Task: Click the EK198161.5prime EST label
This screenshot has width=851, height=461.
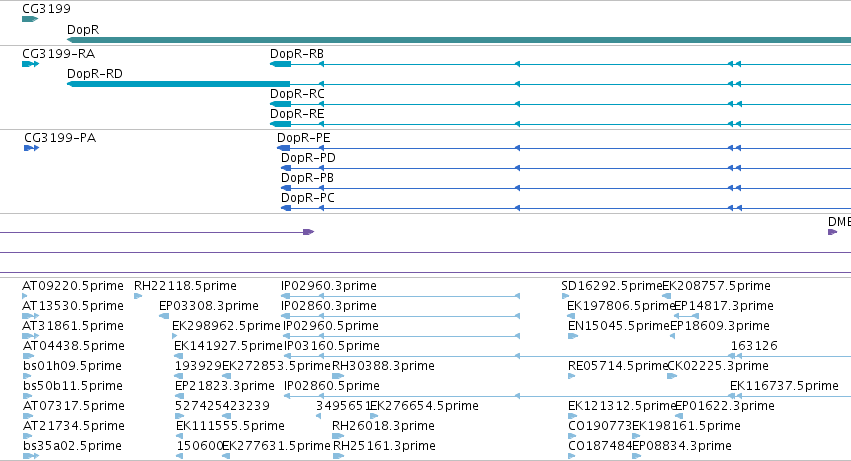Action: 687,427
